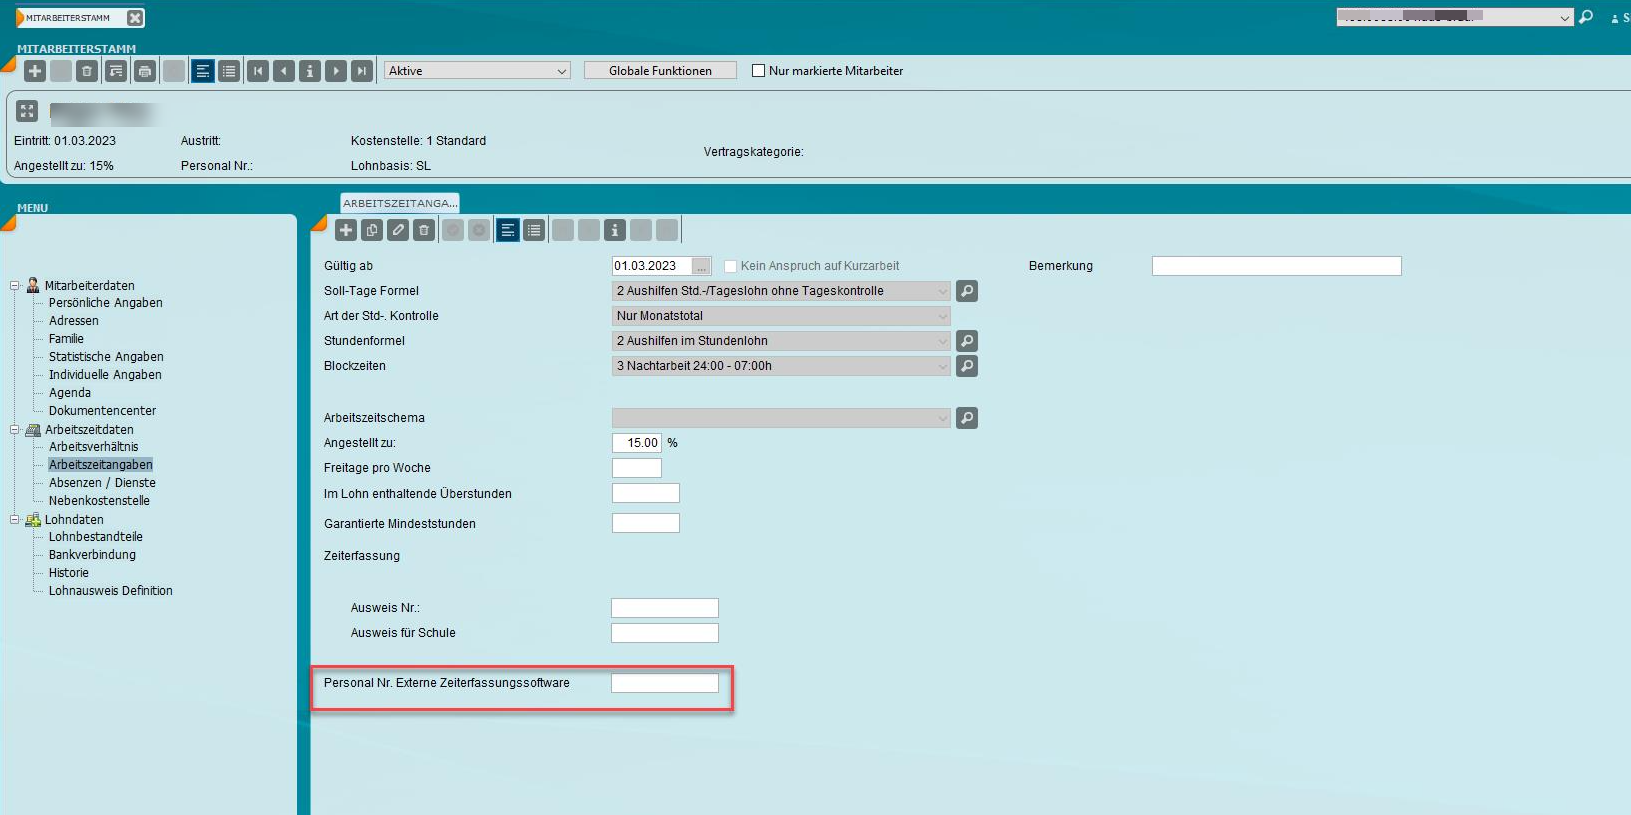Open the Stundenformel dropdown
1631x815 pixels.
780,341
